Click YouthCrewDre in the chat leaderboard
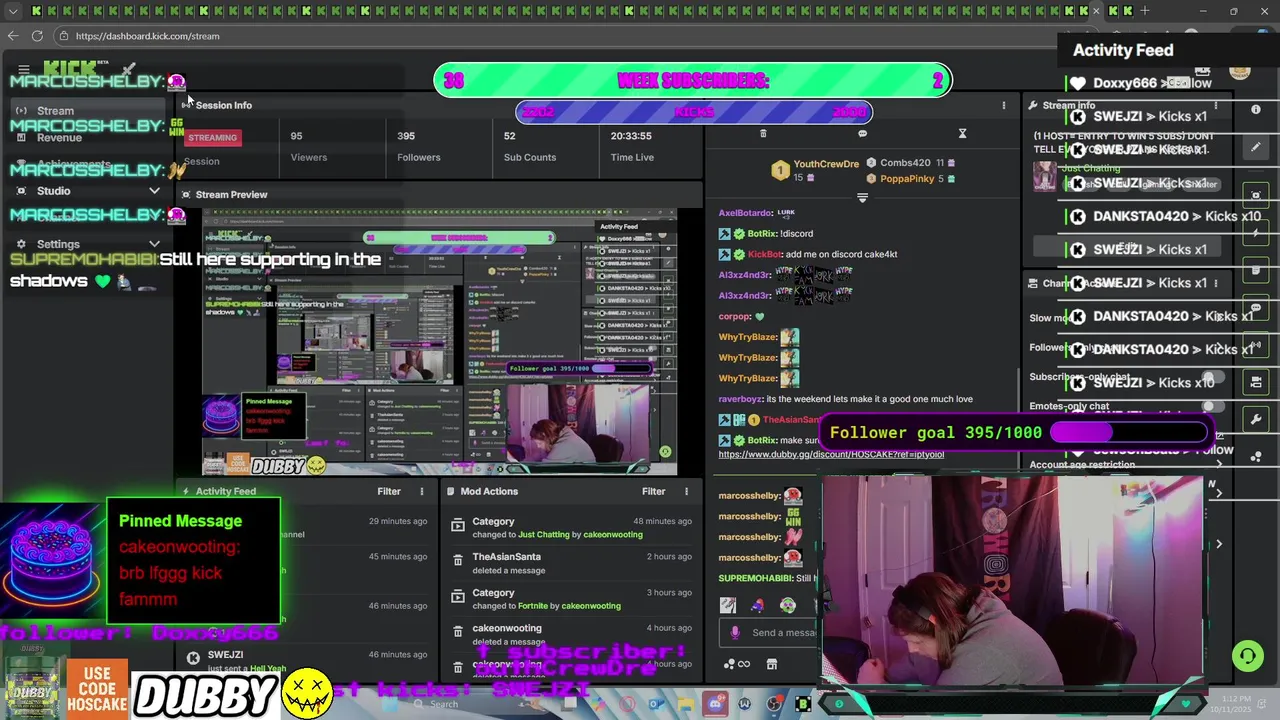Image resolution: width=1280 pixels, height=720 pixels. [x=826, y=164]
